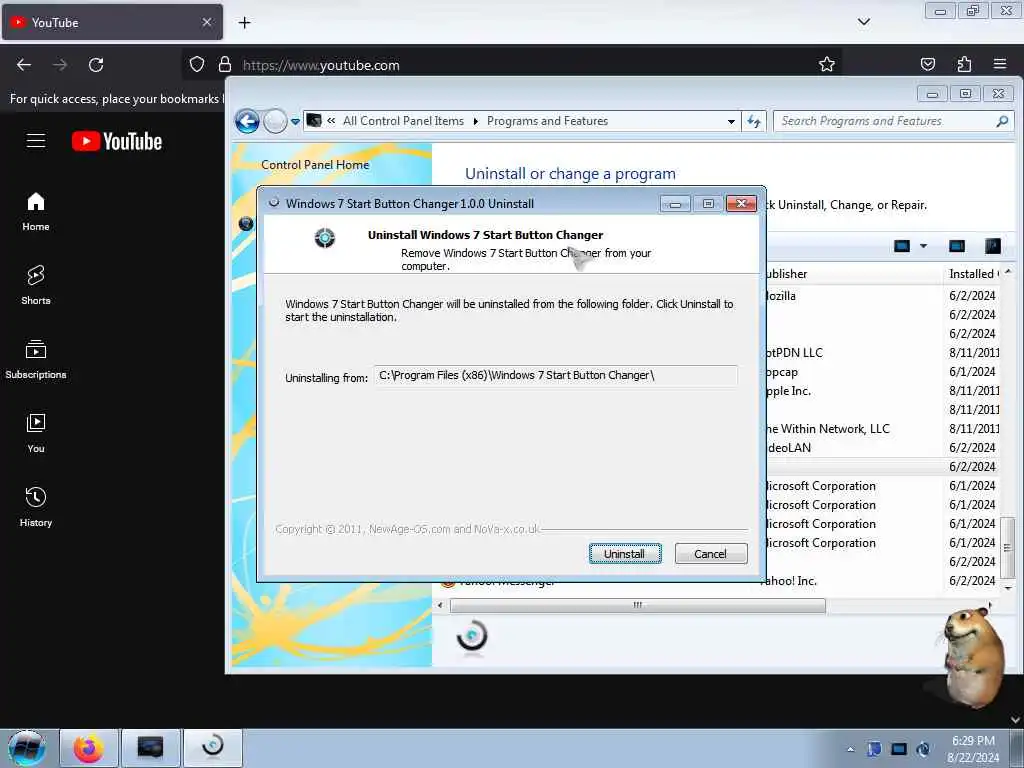The width and height of the screenshot is (1024, 768).
Task: Click the horizontal scrollbar in programs list
Action: coord(637,605)
